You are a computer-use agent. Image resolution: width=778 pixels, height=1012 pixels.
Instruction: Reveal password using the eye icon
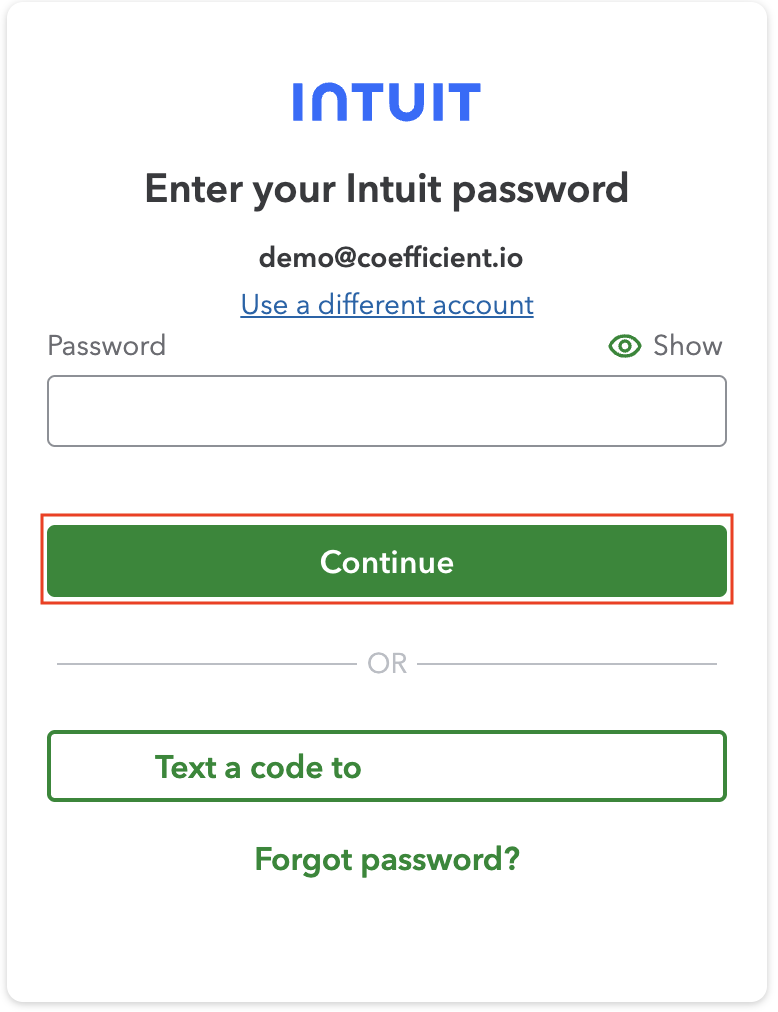pos(625,346)
